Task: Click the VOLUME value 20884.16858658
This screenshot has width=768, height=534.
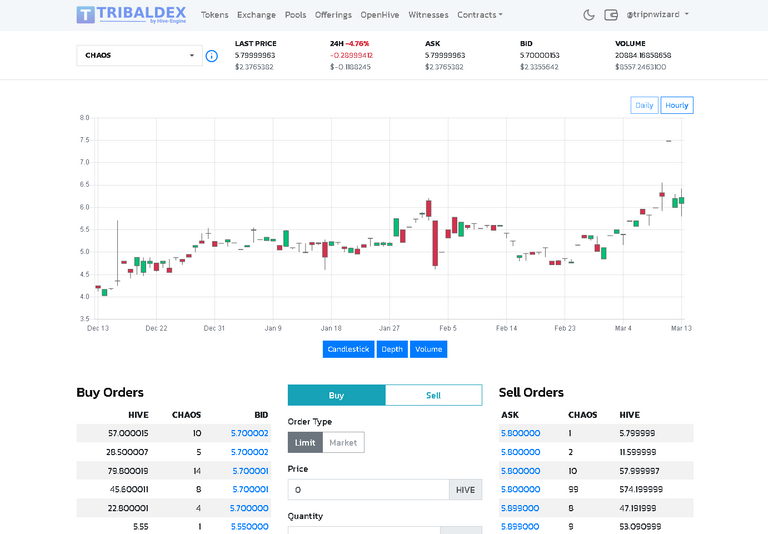Action: pyautogui.click(x=643, y=55)
